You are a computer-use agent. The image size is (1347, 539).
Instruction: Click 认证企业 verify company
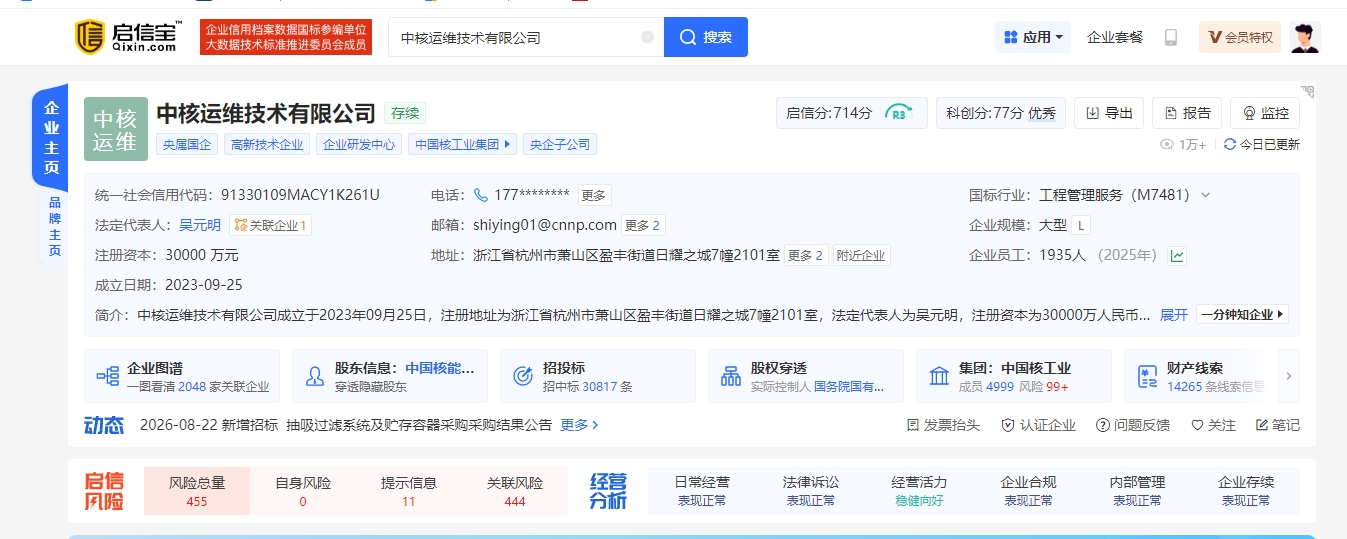pyautogui.click(x=1039, y=425)
